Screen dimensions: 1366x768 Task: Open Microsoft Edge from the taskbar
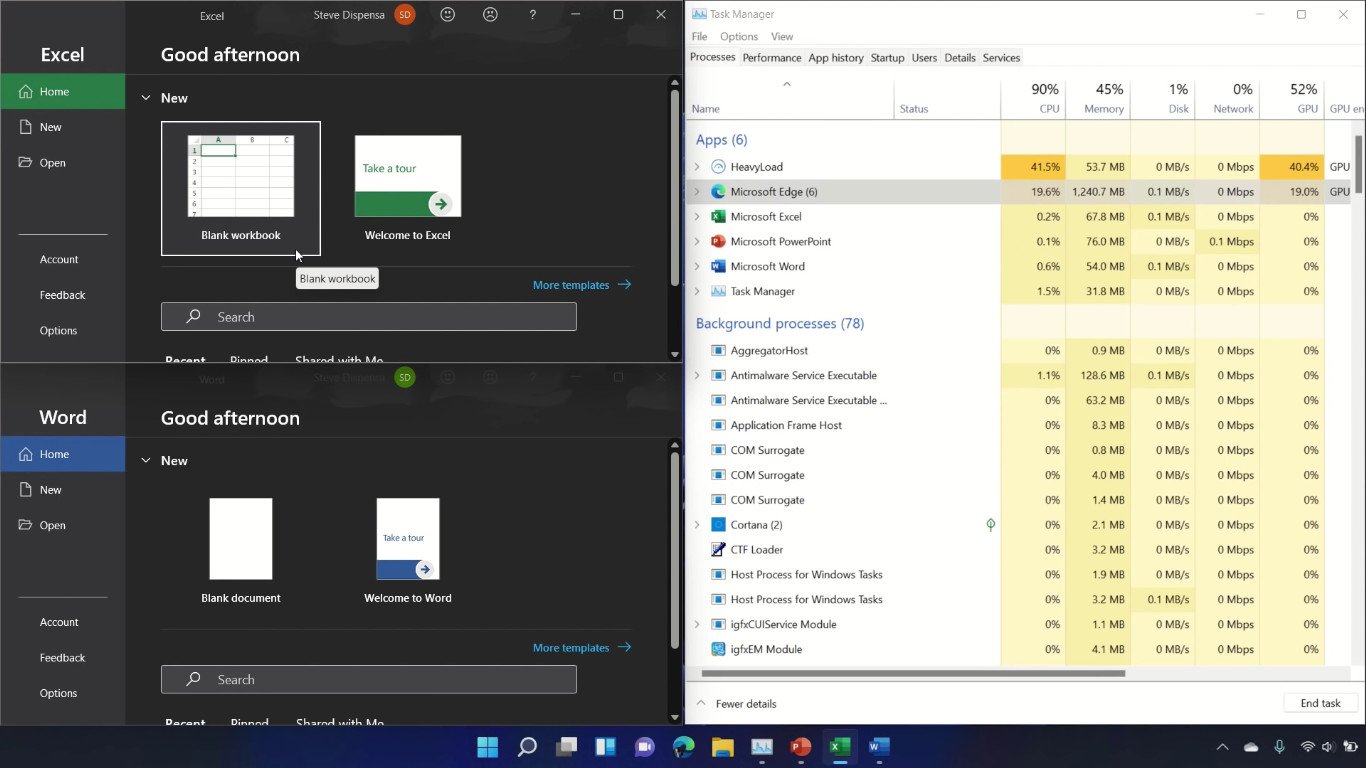[x=683, y=746]
